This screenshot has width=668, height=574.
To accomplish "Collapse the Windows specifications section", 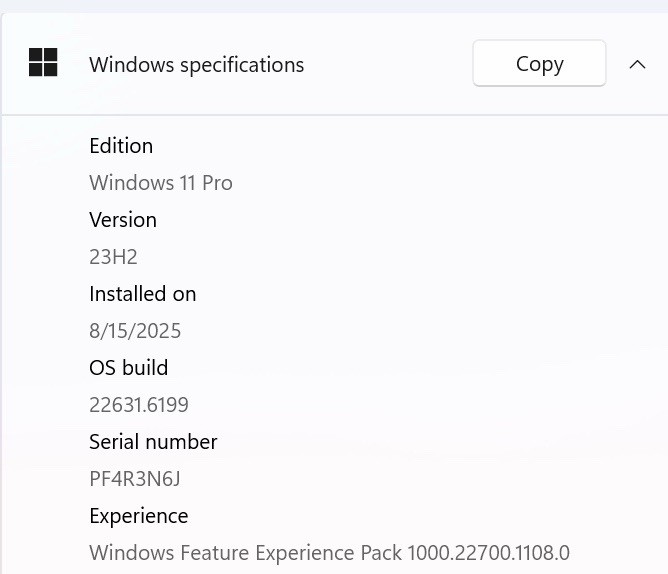I will pos(637,65).
